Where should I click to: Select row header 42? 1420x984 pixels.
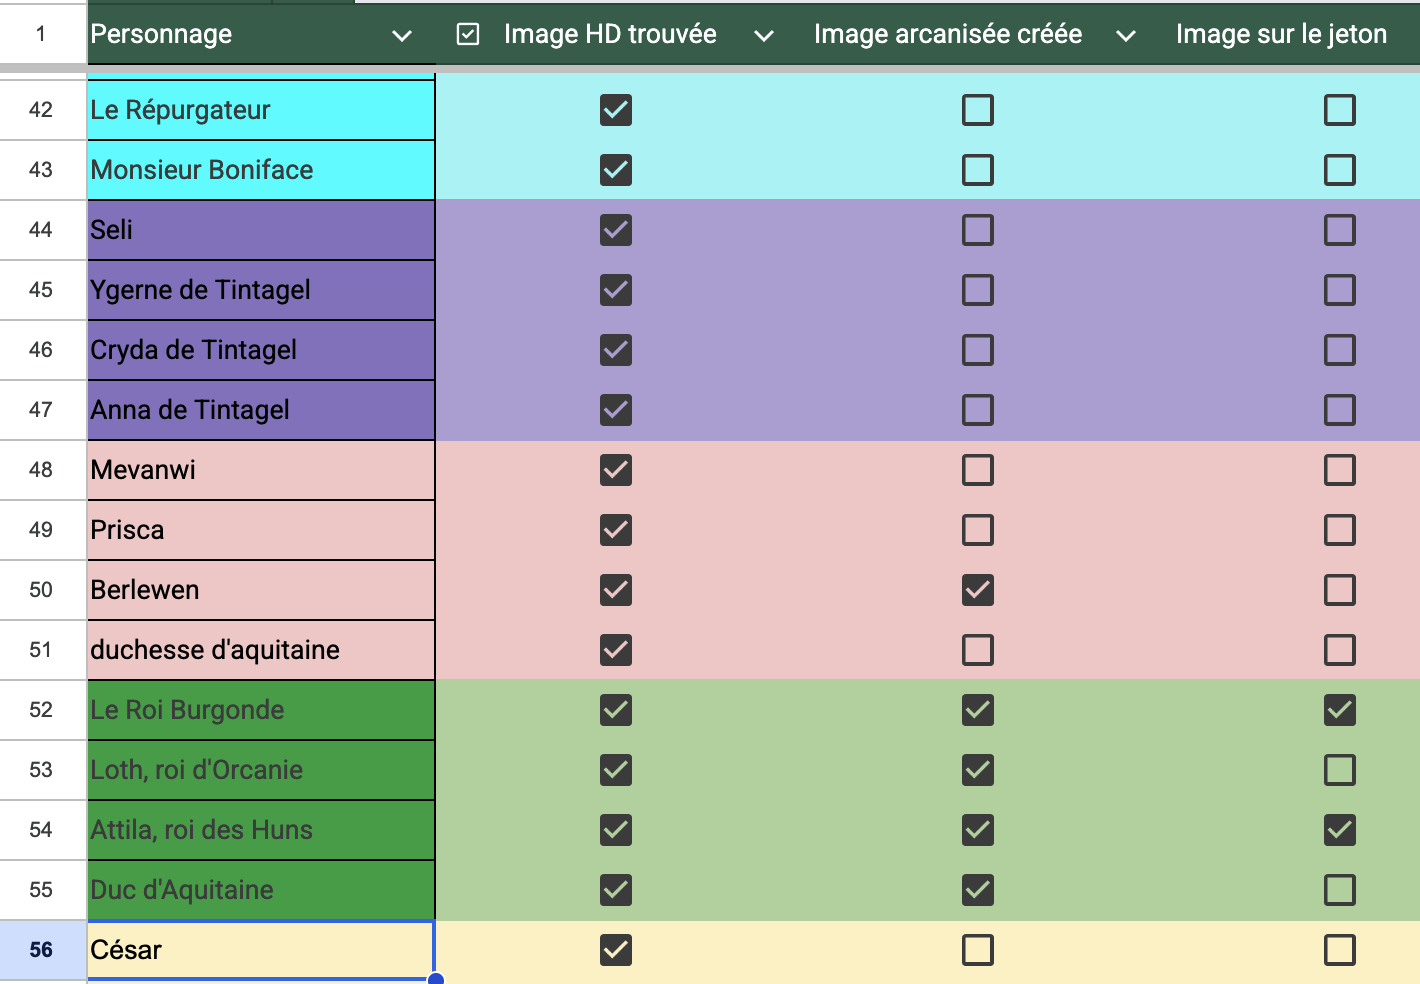[x=42, y=110]
